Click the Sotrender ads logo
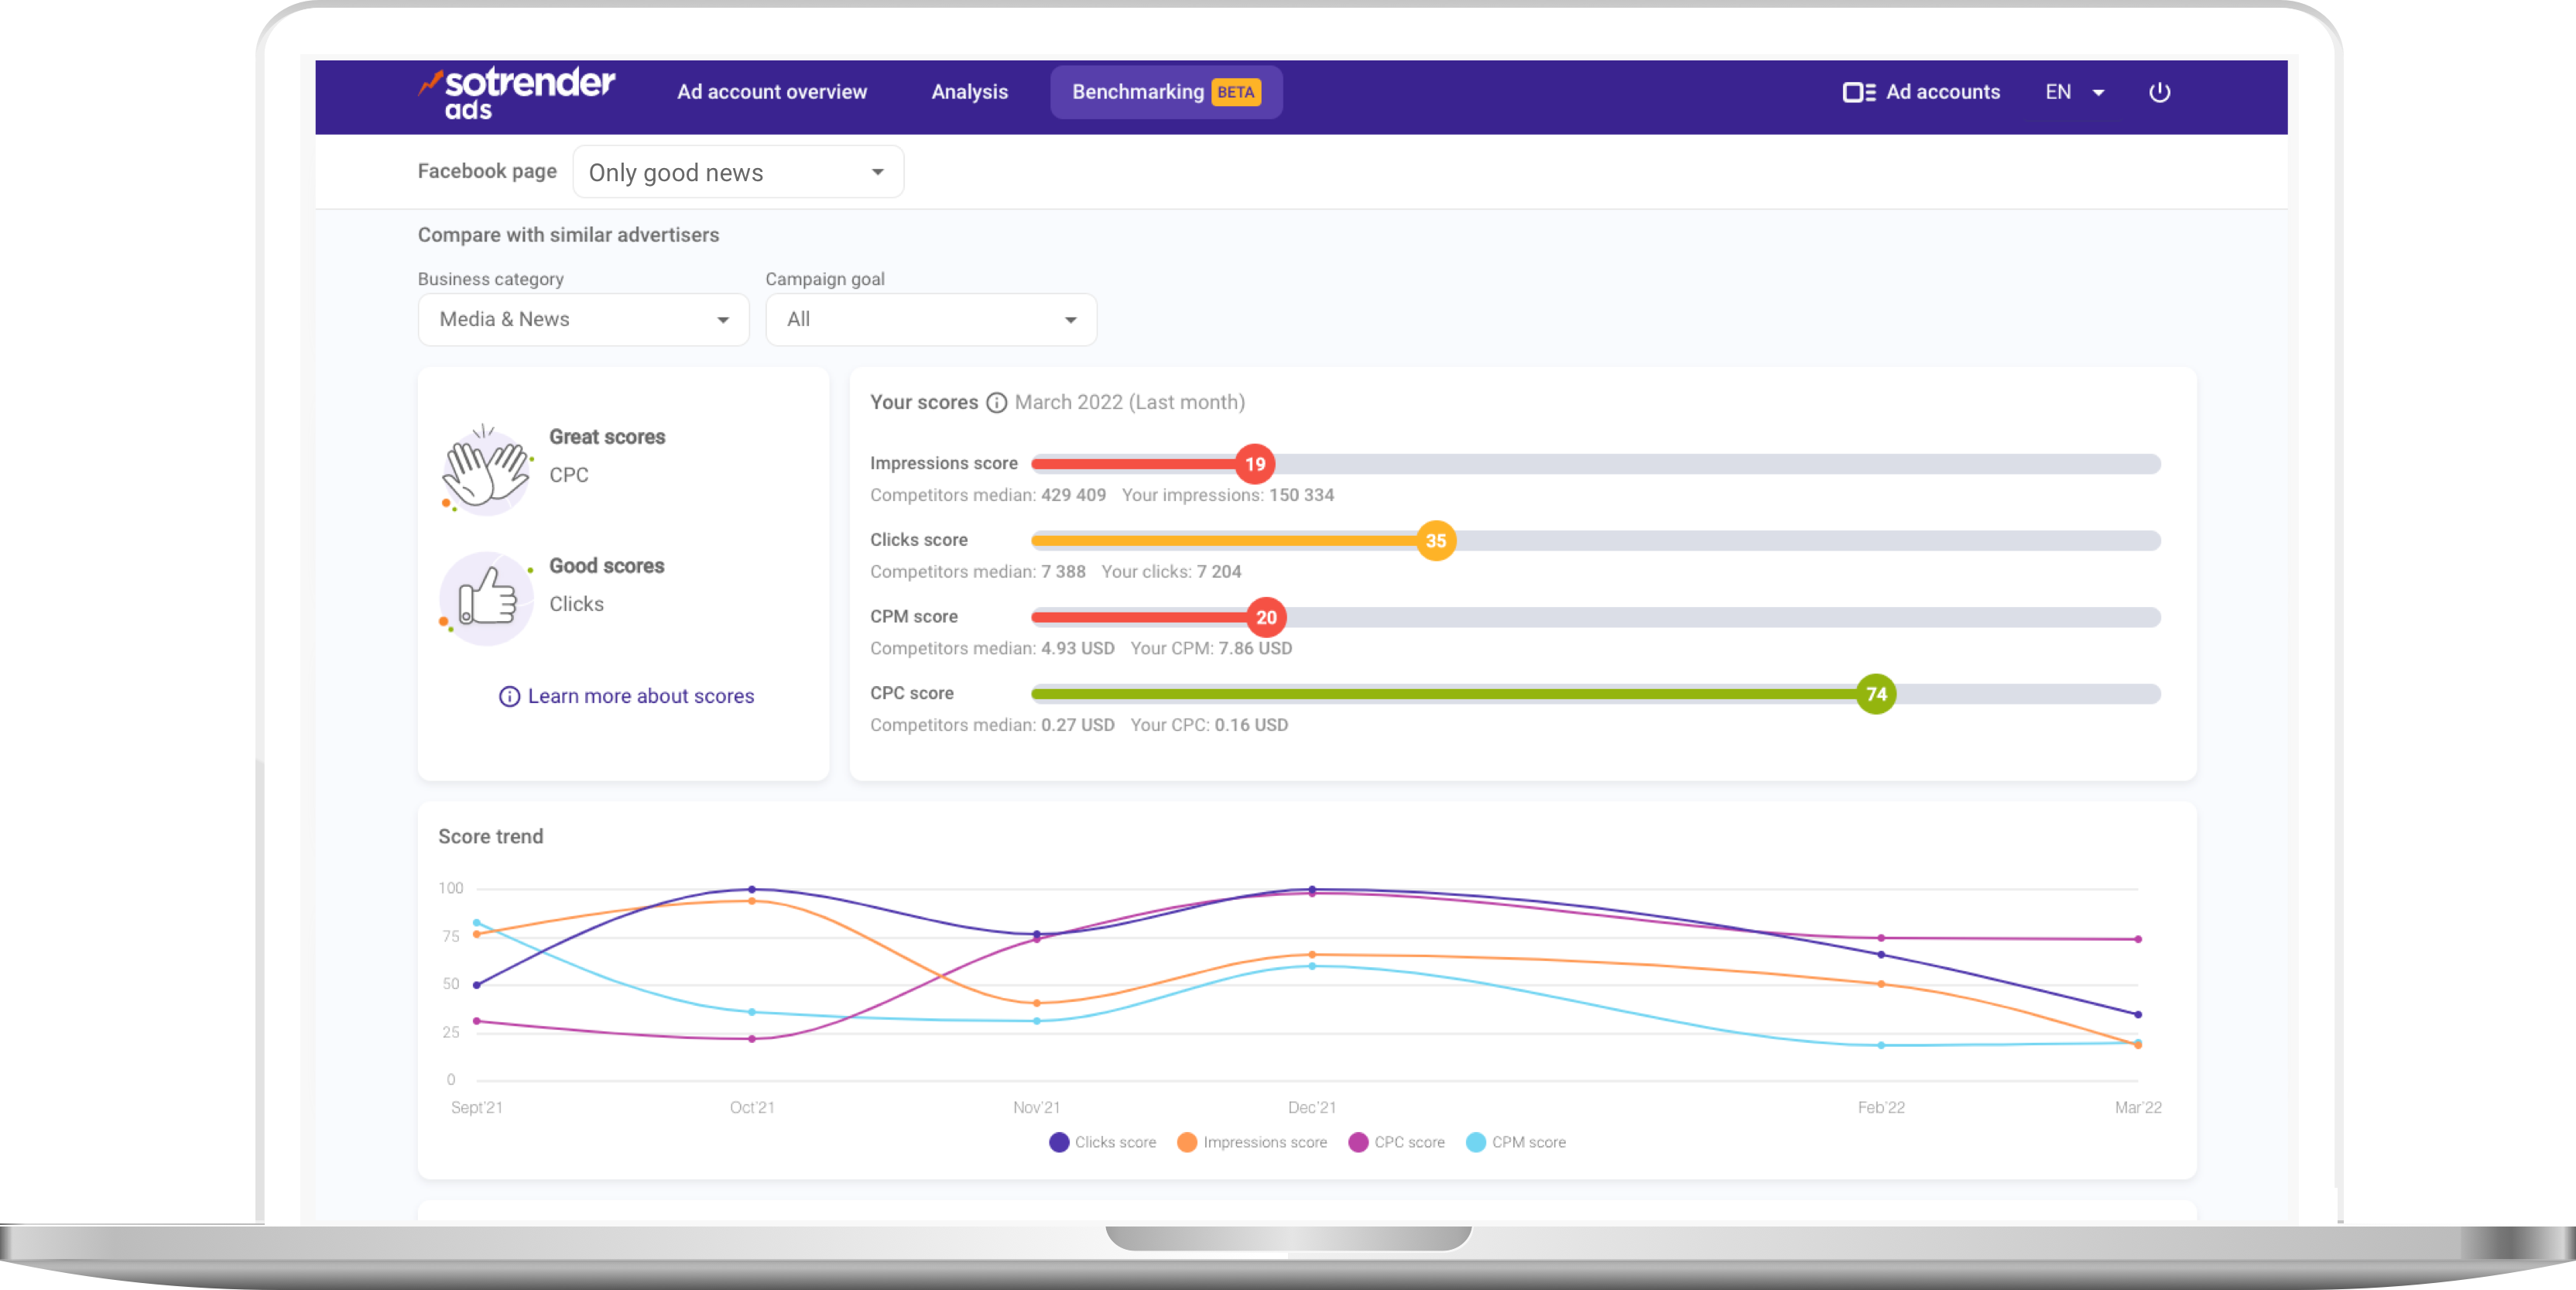Viewport: 2576px width, 1290px height. point(517,94)
